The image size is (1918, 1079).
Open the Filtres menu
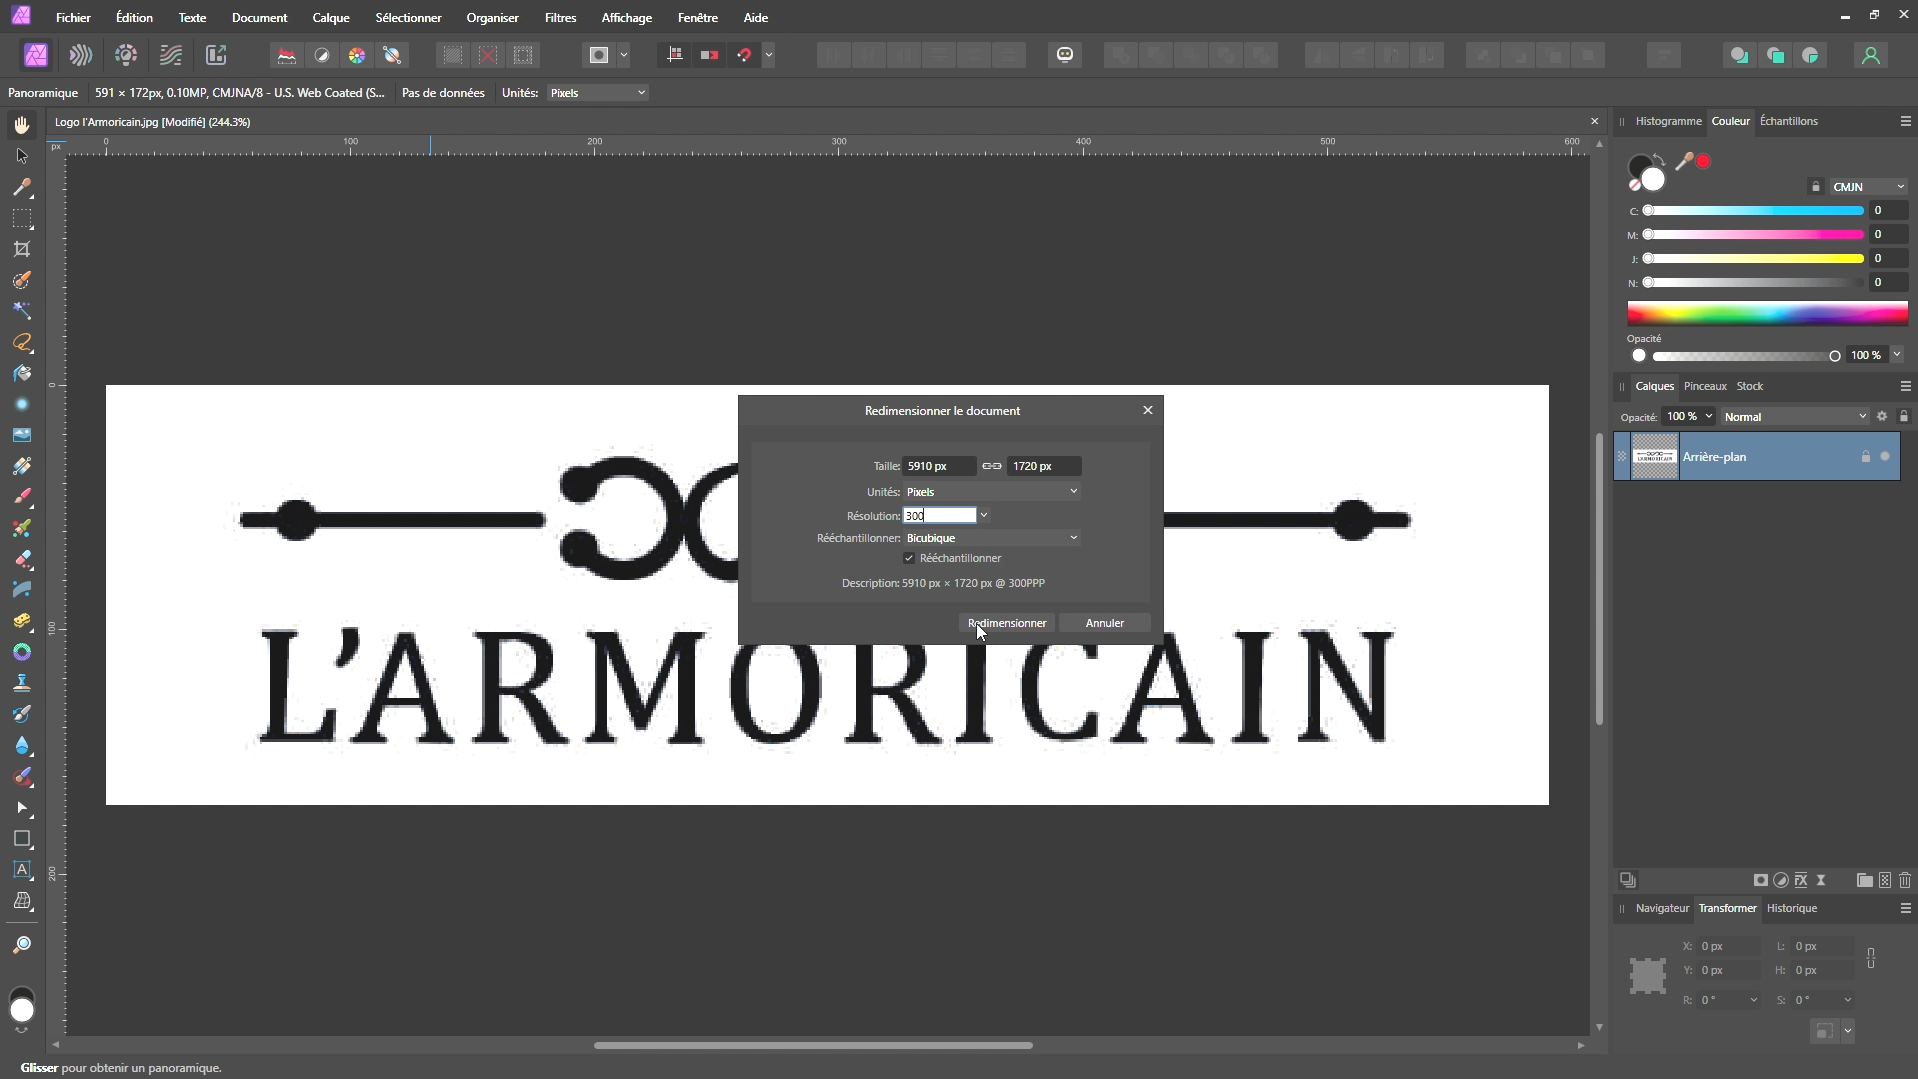click(560, 18)
